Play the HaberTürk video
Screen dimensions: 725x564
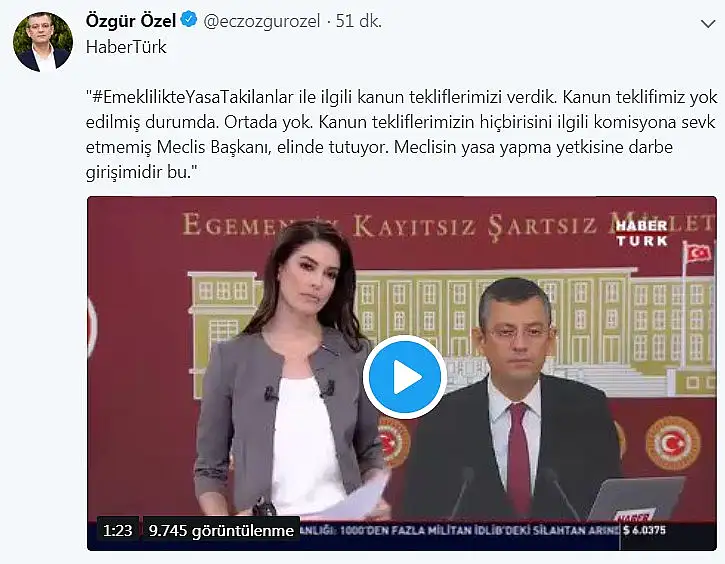click(x=404, y=377)
